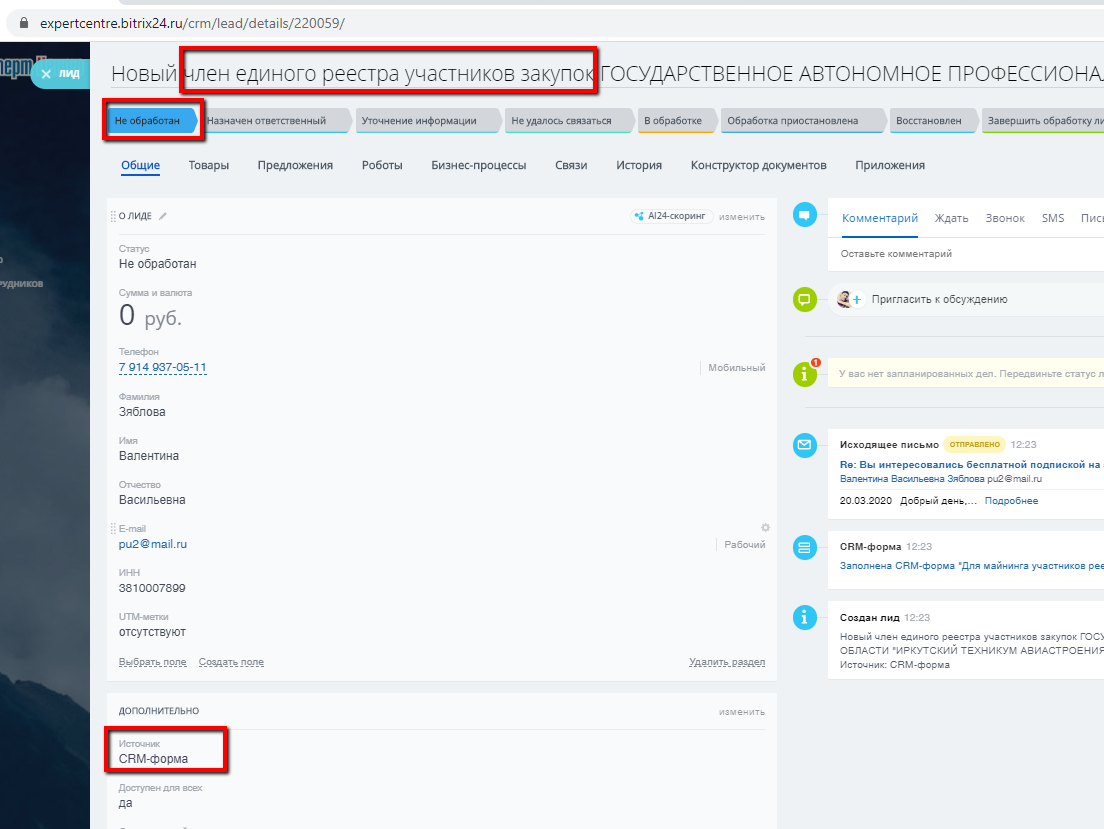Image resolution: width=1104 pixels, height=829 pixels.
Task: Open Конструктор документов tab
Action: coord(758,166)
